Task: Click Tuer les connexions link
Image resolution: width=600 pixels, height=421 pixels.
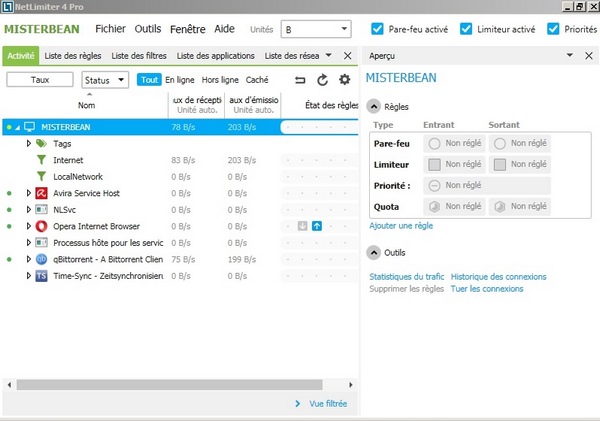Action: [487, 289]
